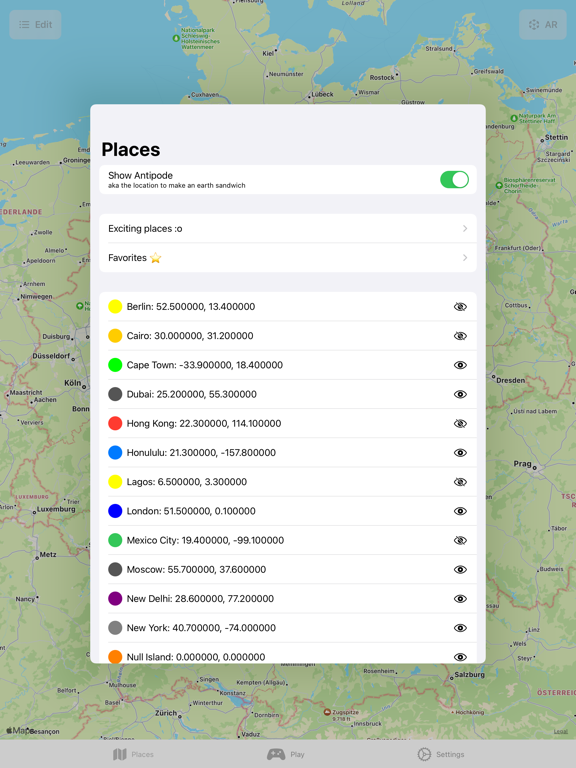The image size is (576, 768).
Task: Select the Lagos: 6.500000, 3.300000 row
Action: coord(288,482)
